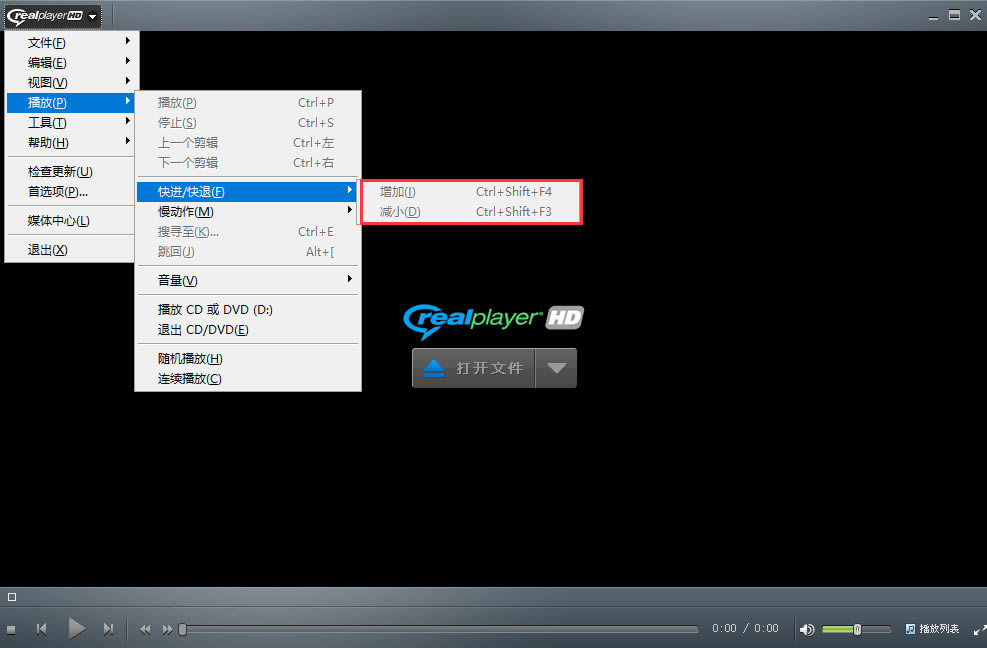Click the fast-forward double-arrow icon
The height and width of the screenshot is (648, 987).
(x=166, y=628)
